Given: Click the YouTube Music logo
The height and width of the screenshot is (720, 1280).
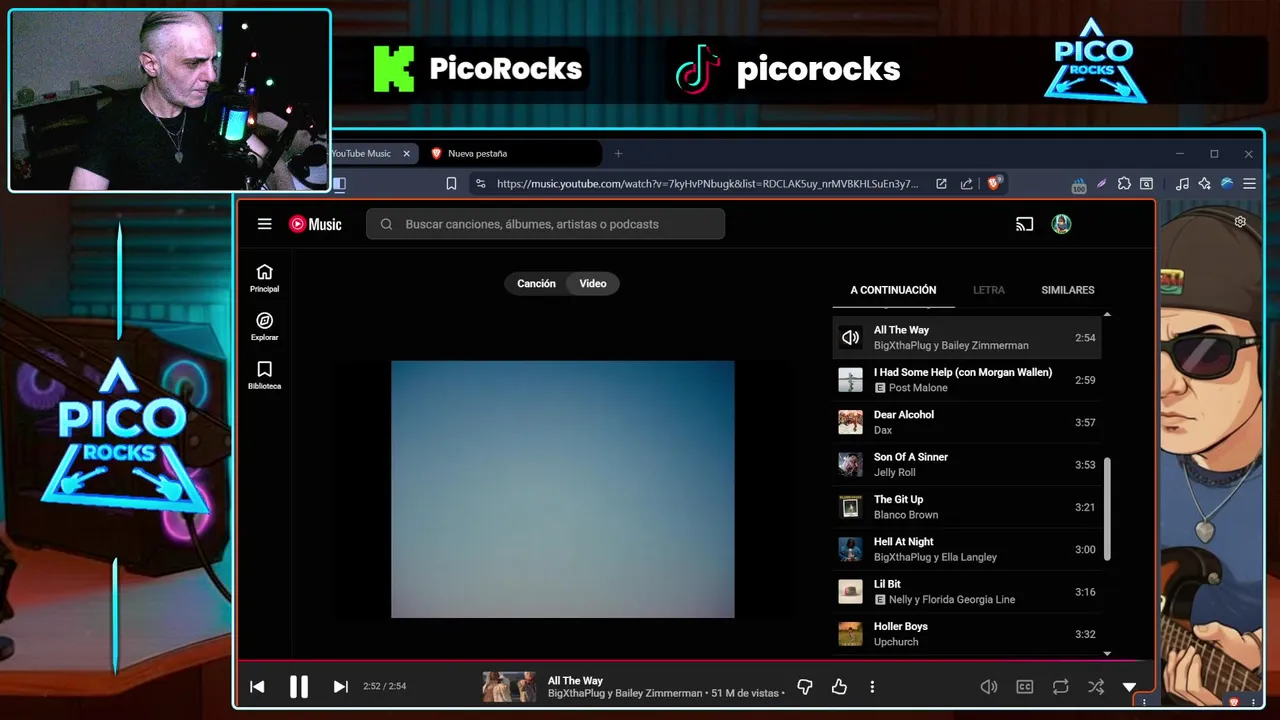Looking at the screenshot, I should pos(315,224).
